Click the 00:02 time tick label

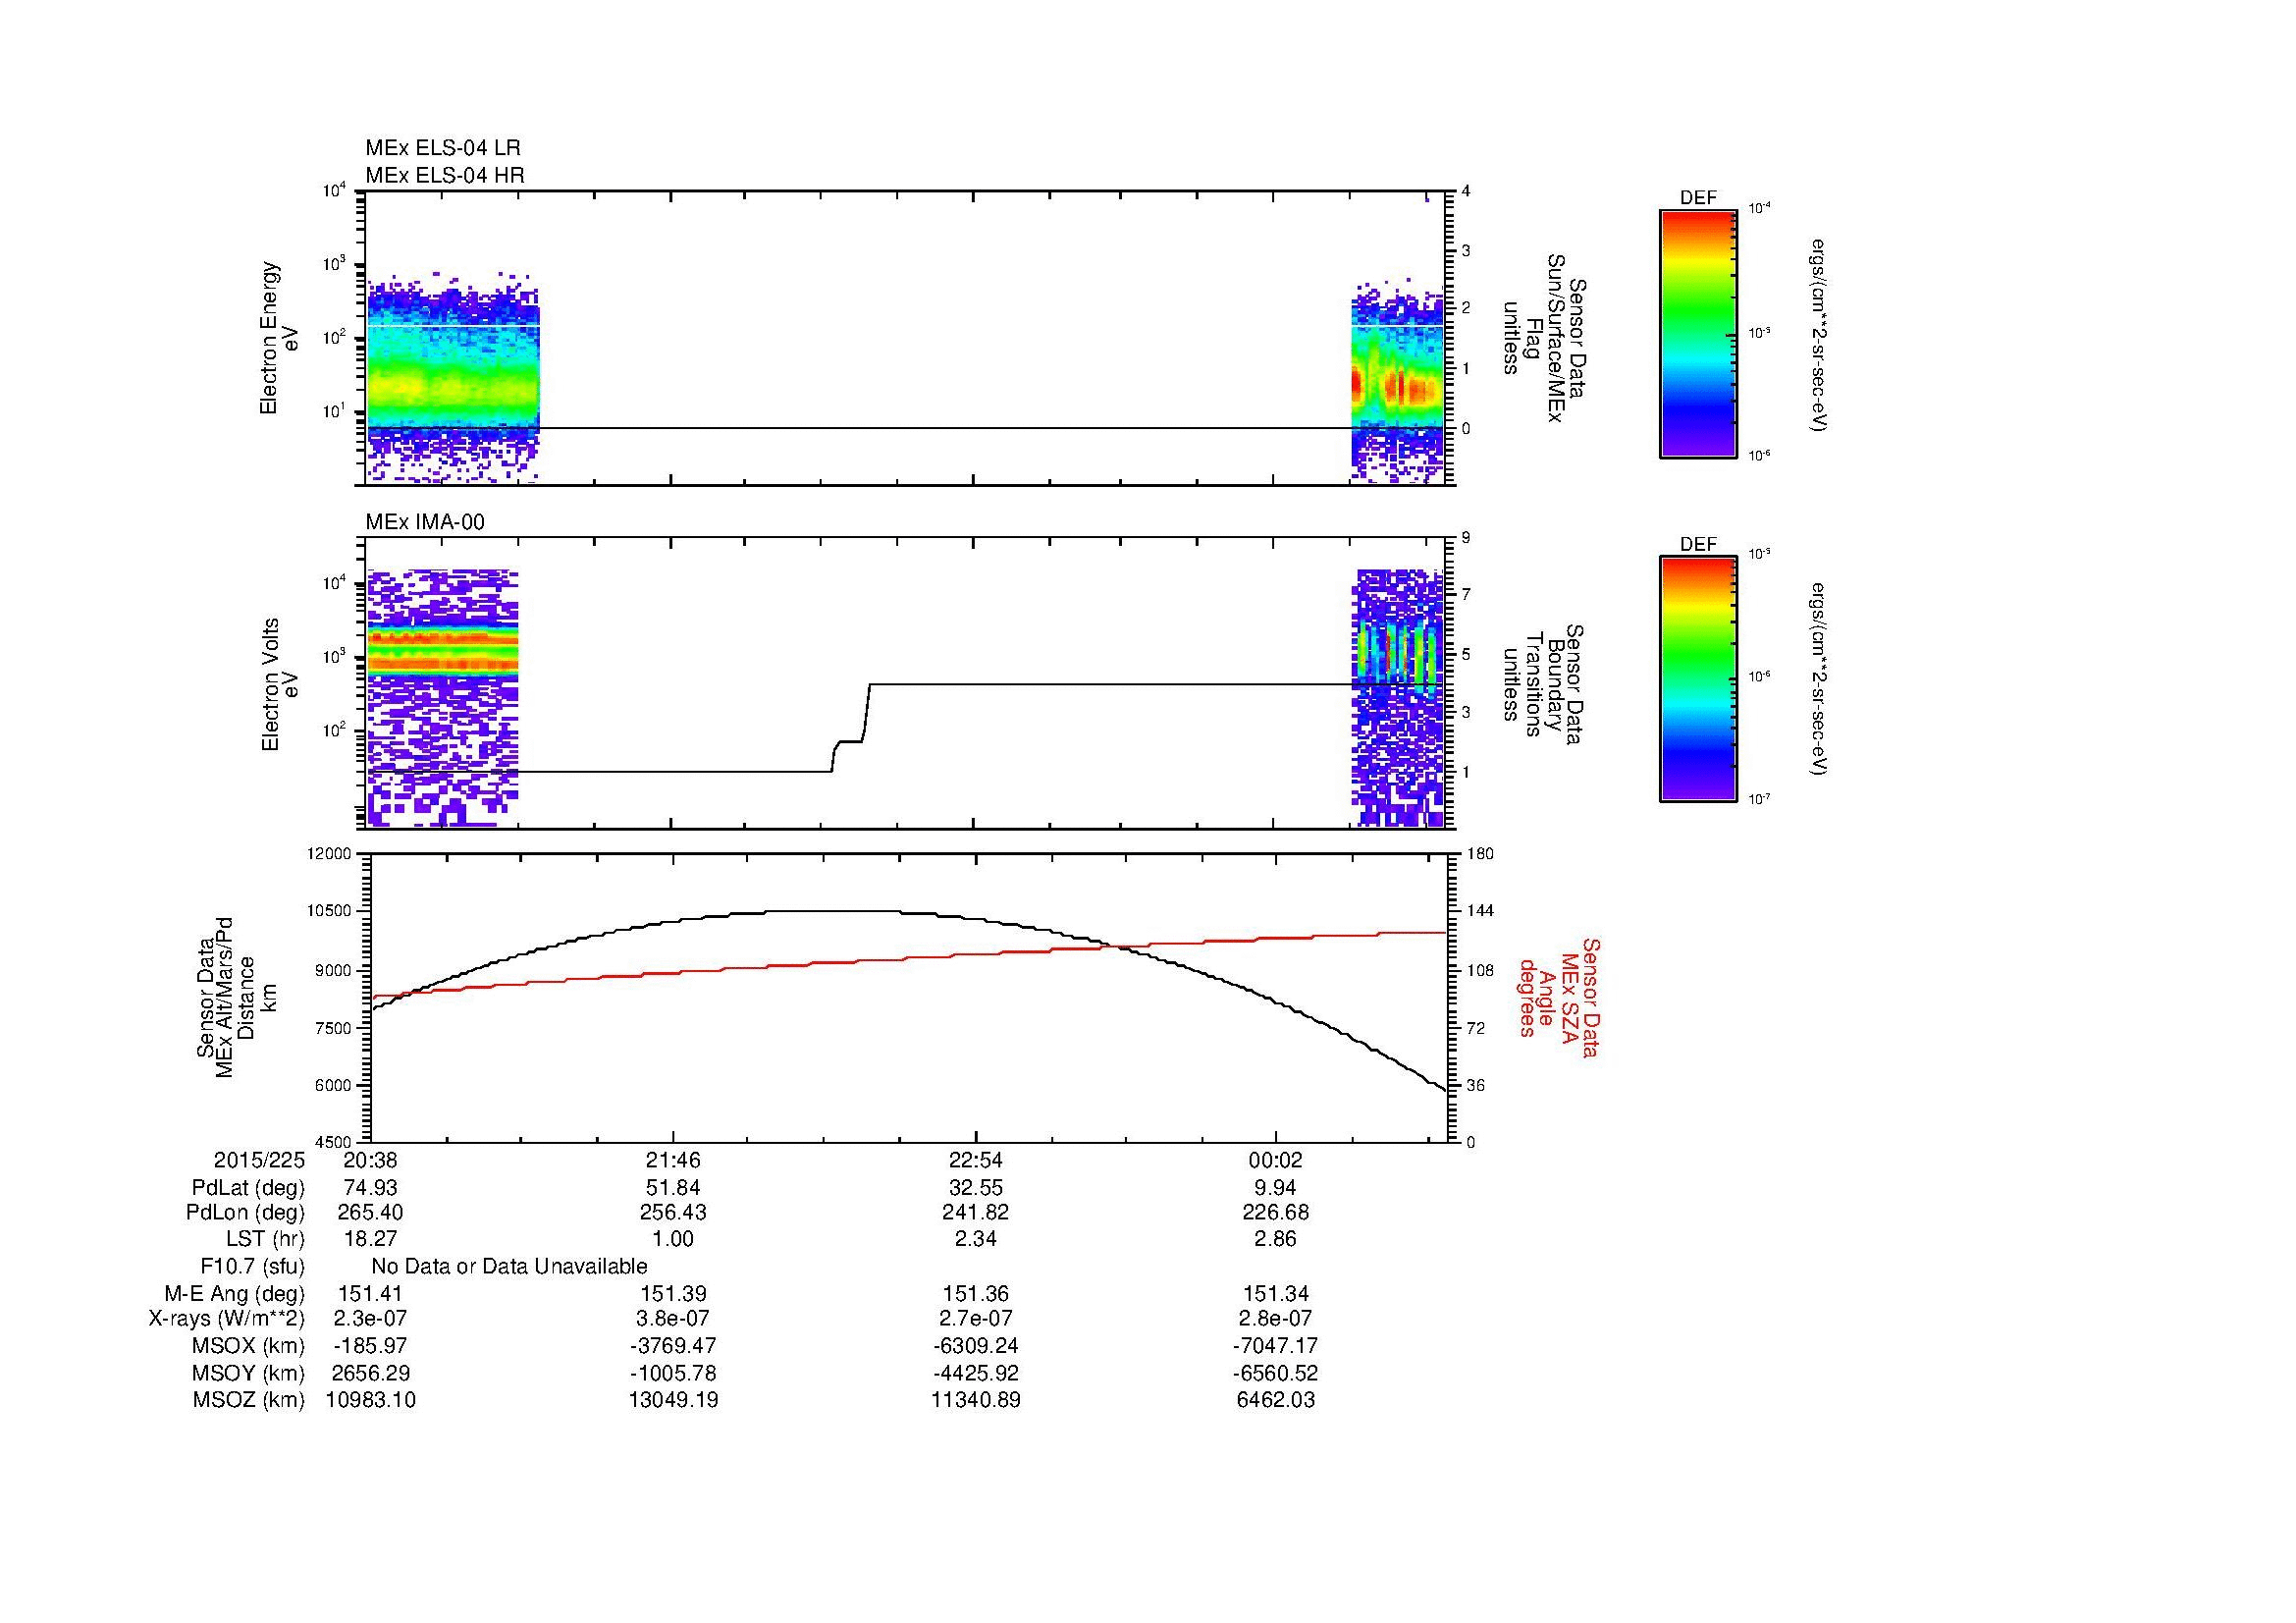(x=1276, y=1160)
